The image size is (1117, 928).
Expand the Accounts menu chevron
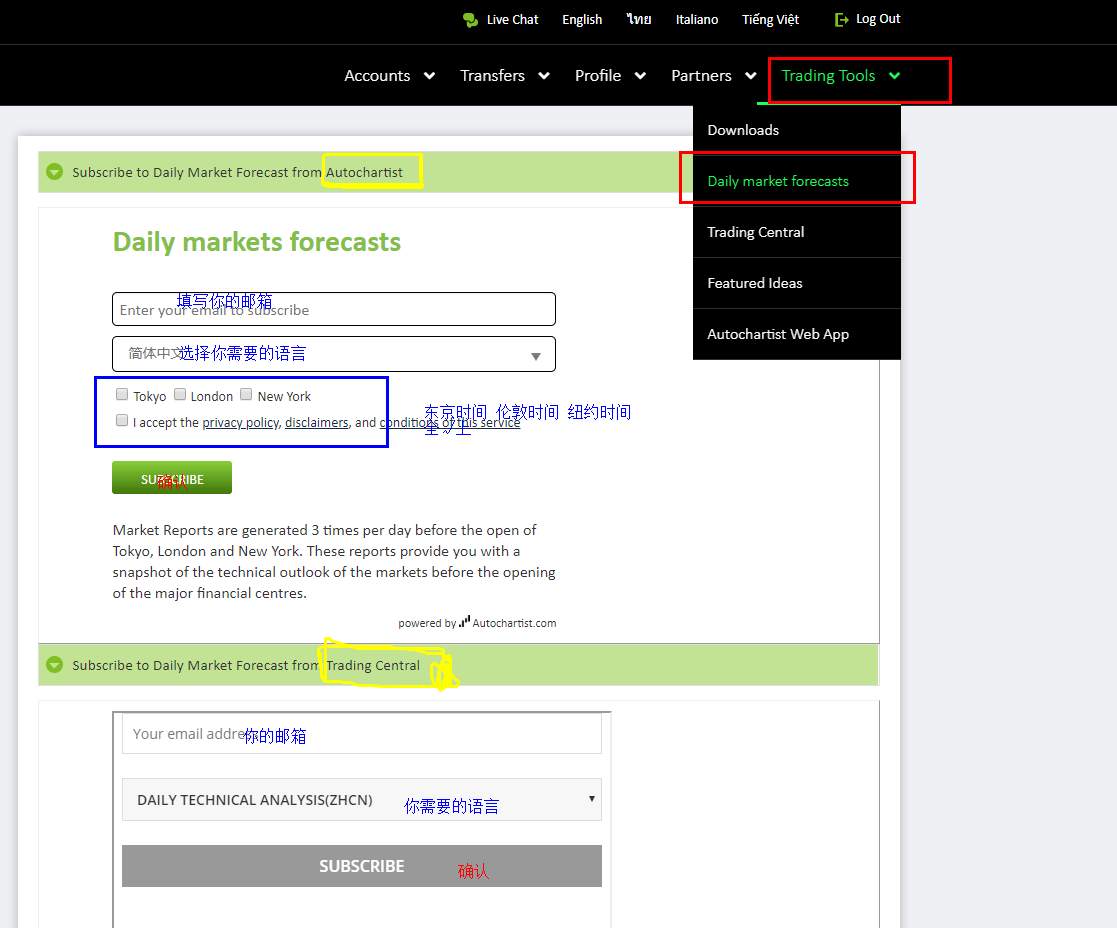430,75
